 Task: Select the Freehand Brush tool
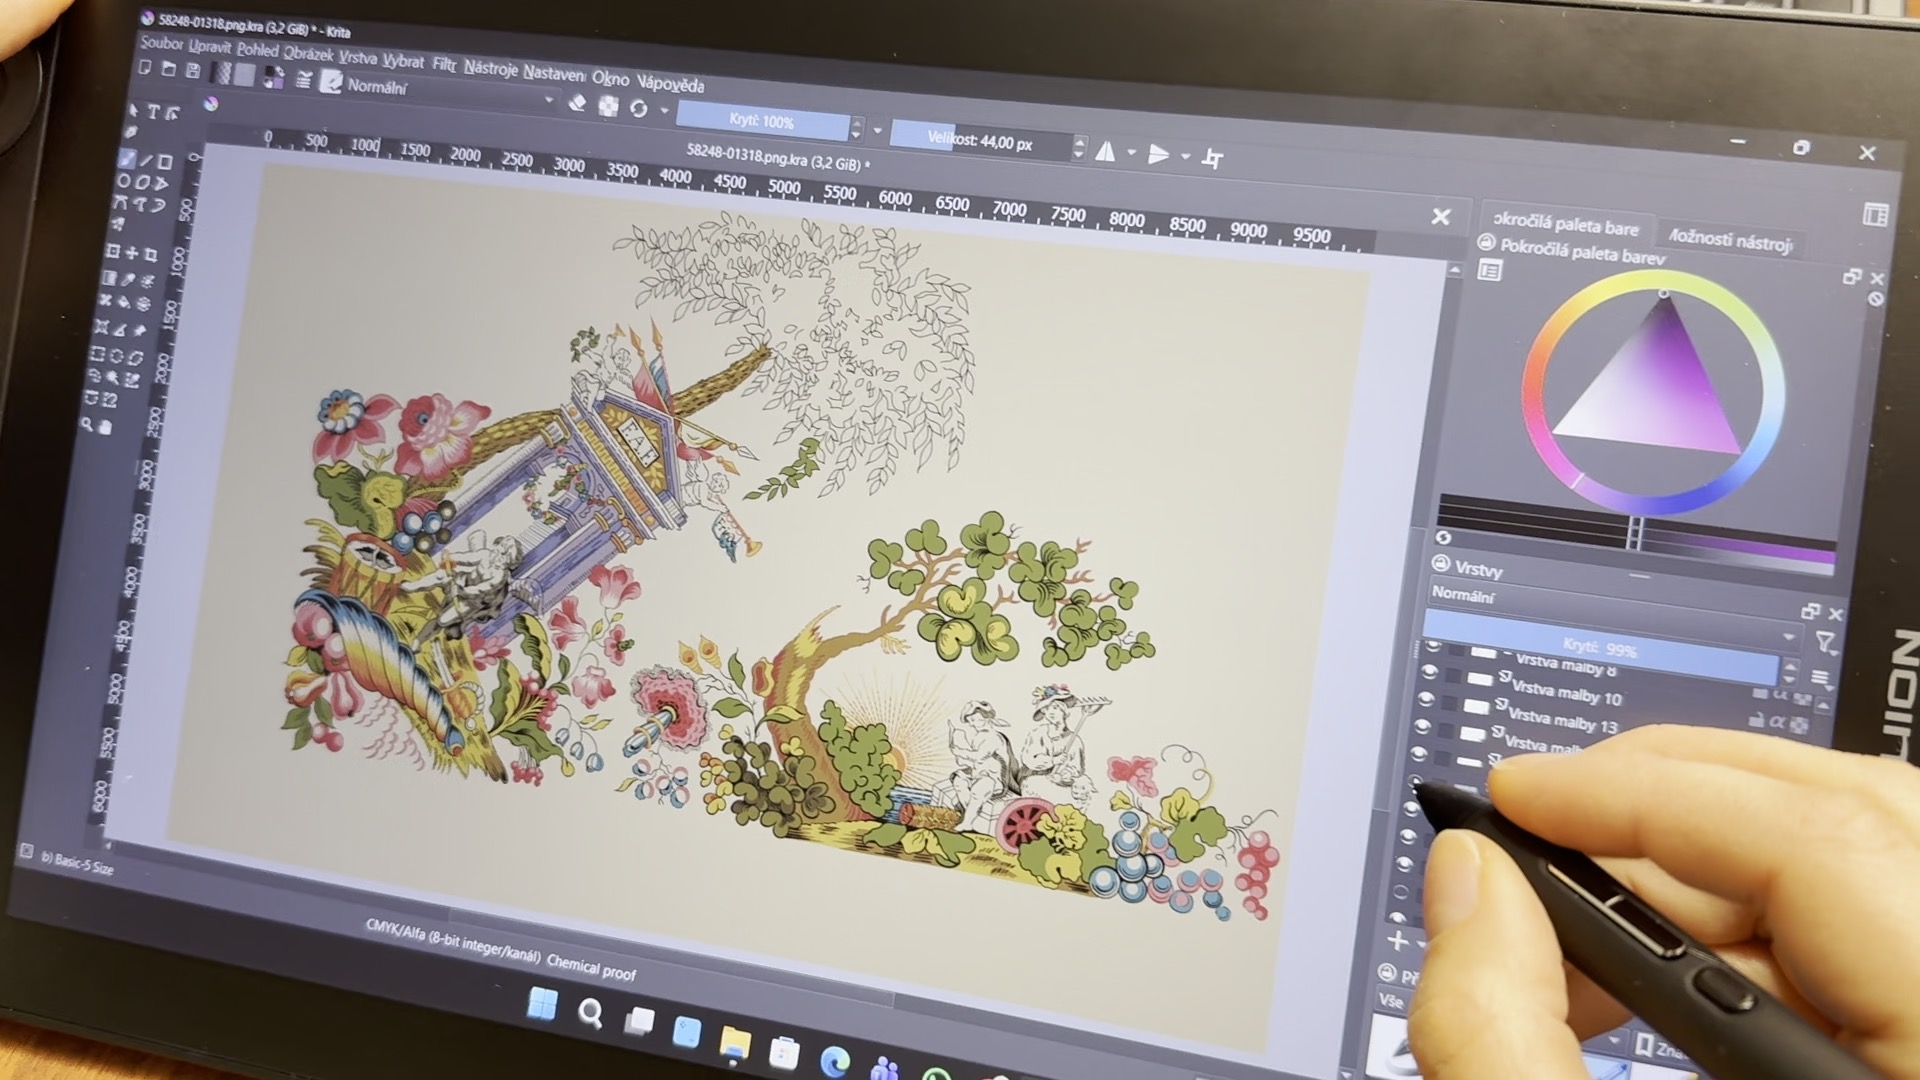point(126,159)
